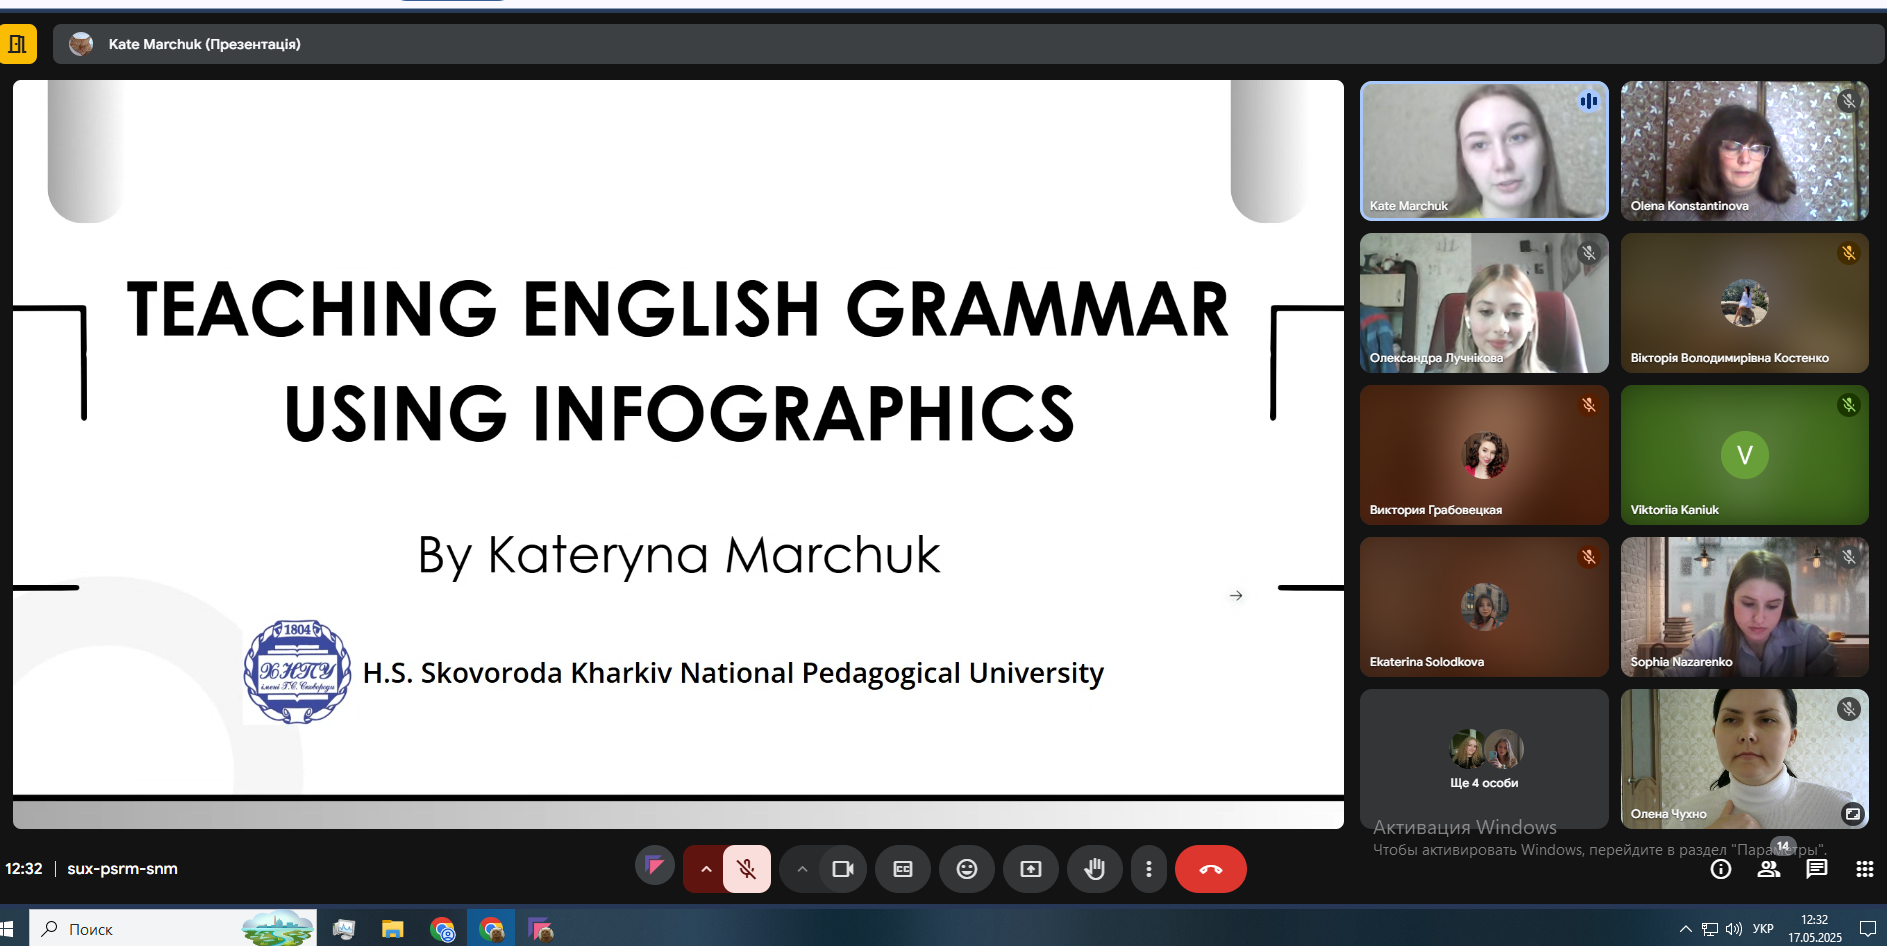Open File Explorer from taskbar
The image size is (1887, 946).
(x=392, y=929)
